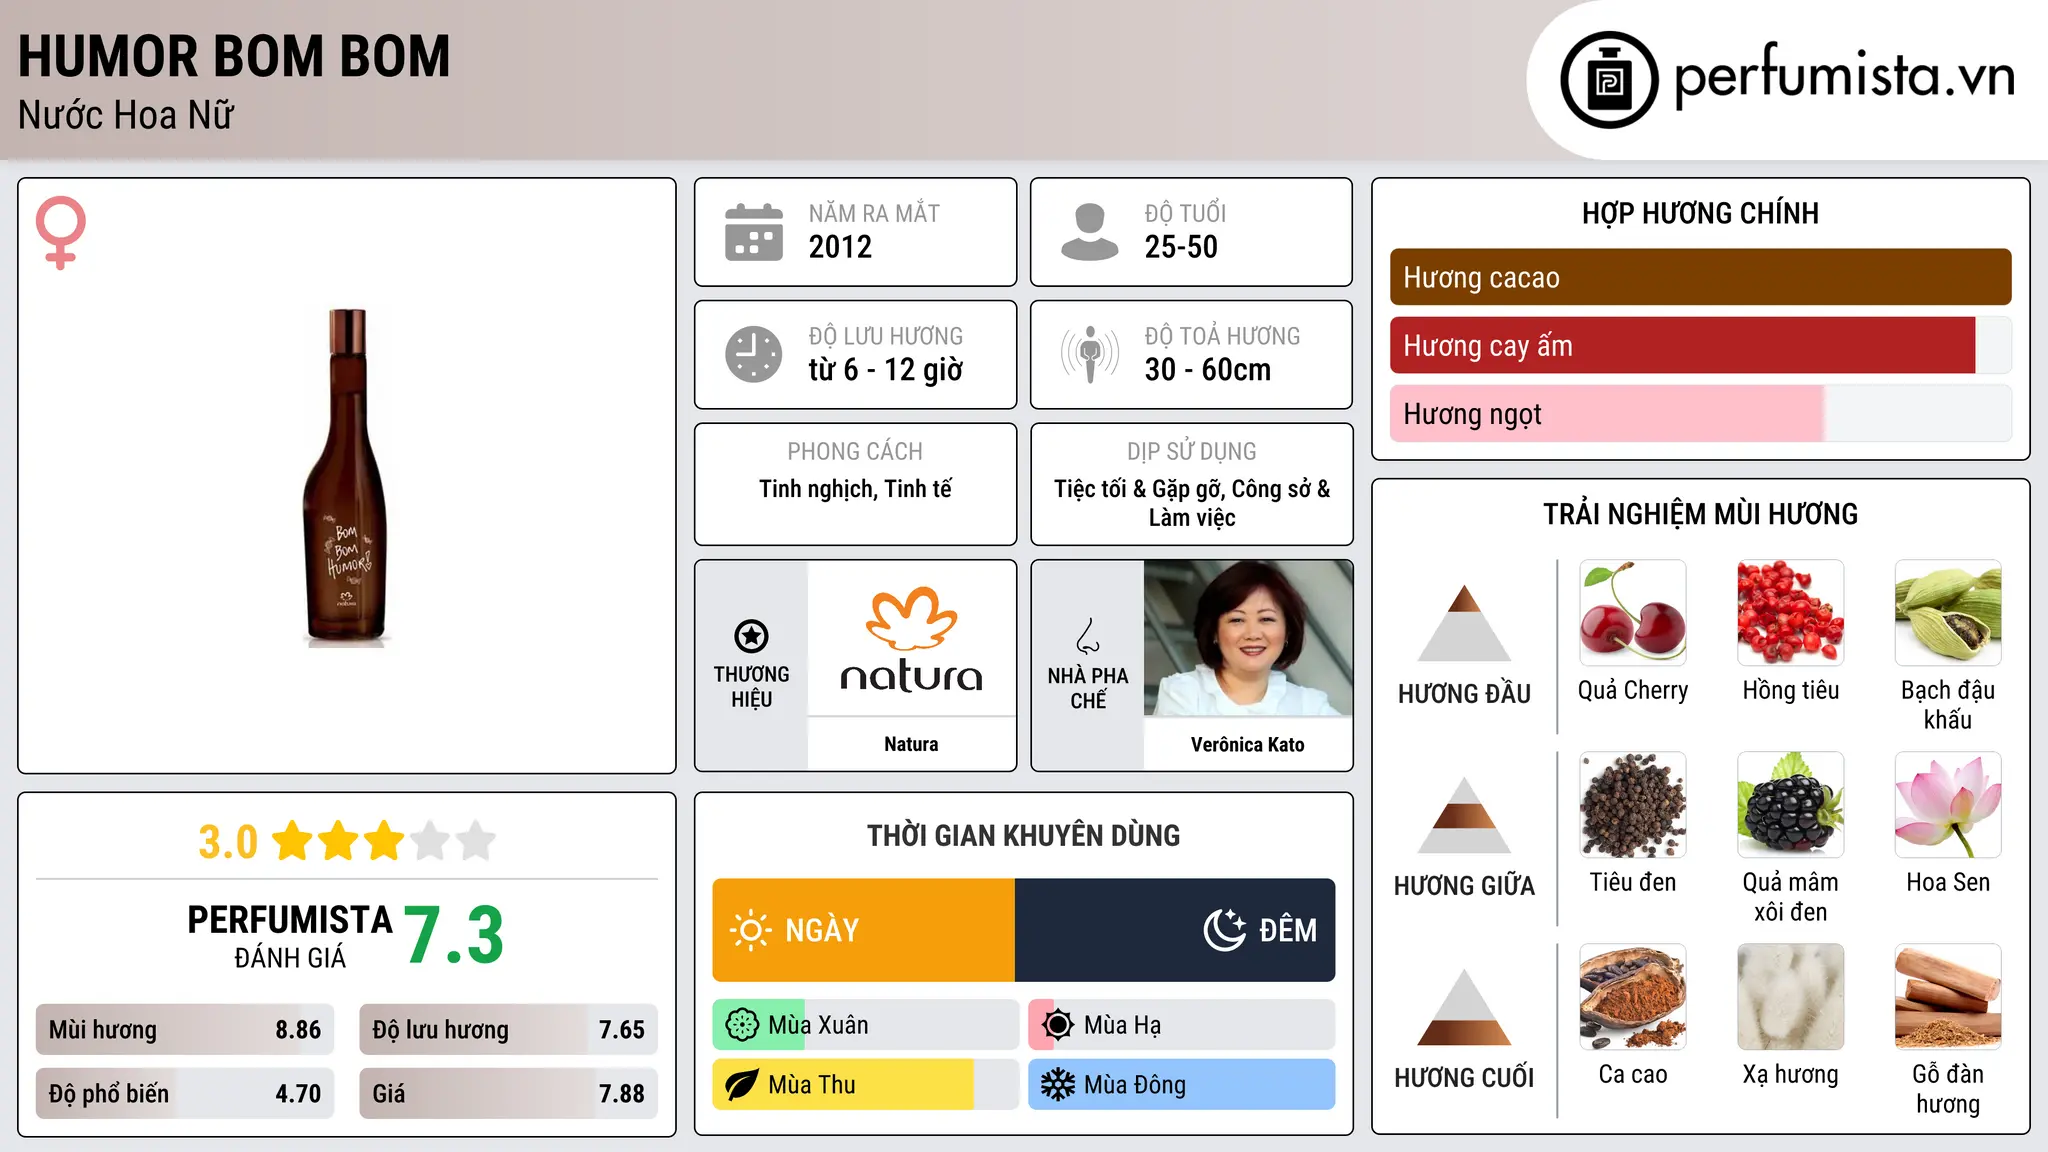Select the Đêm nighttime segment

point(1175,930)
